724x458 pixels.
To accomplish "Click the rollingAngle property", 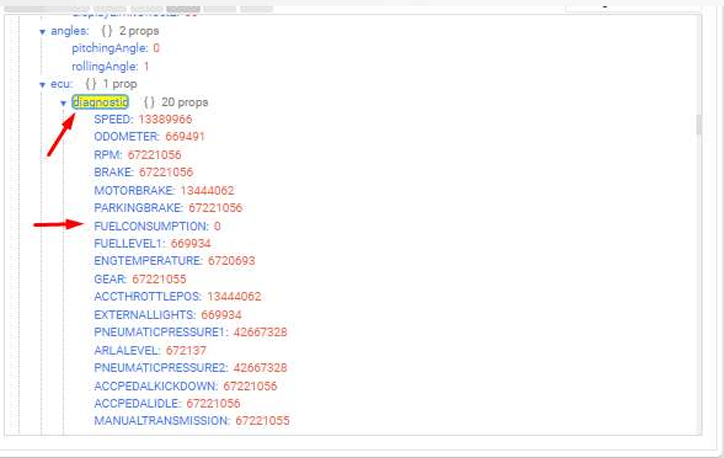I will coord(106,66).
